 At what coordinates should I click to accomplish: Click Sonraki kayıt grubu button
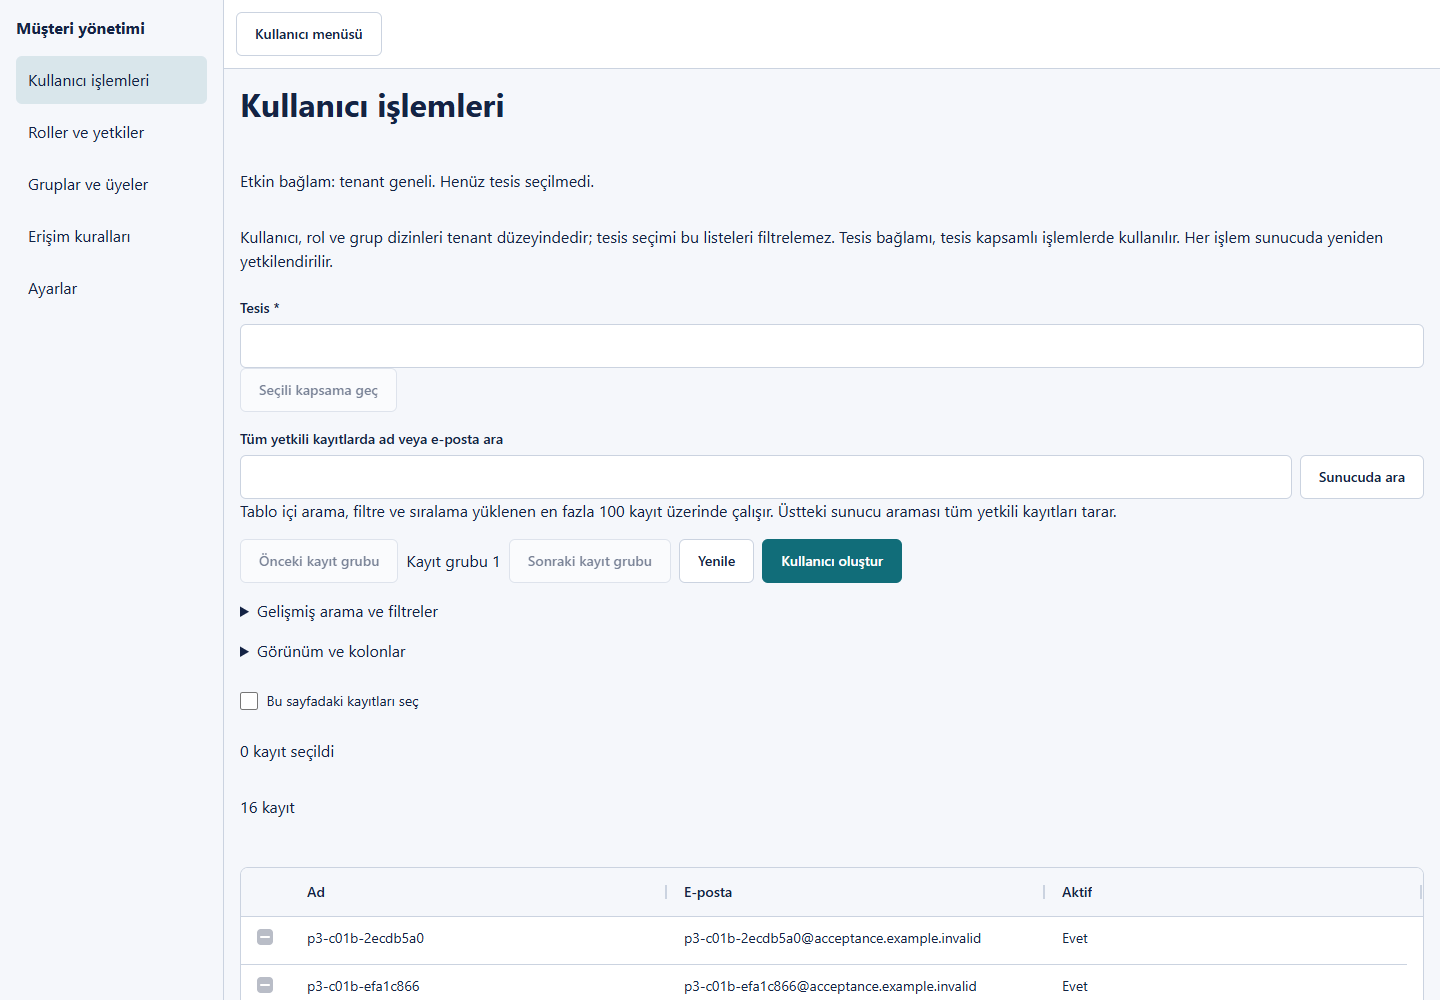pos(589,561)
